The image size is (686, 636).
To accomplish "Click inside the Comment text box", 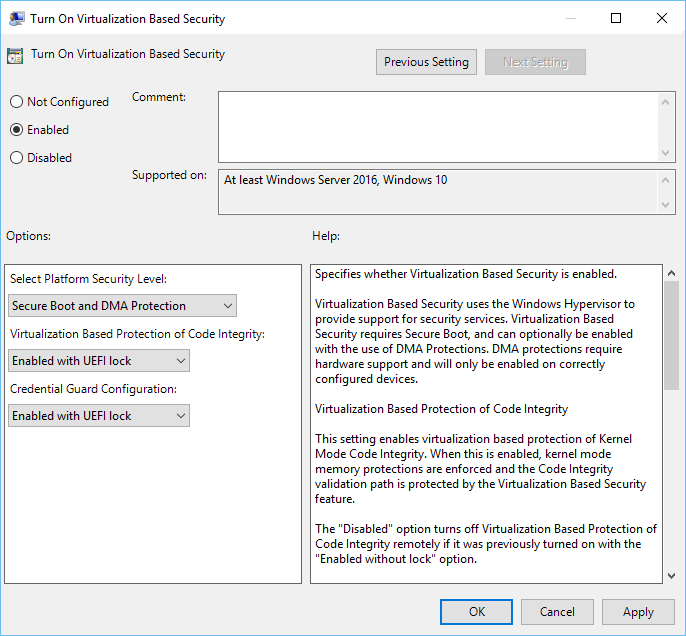I will point(438,125).
